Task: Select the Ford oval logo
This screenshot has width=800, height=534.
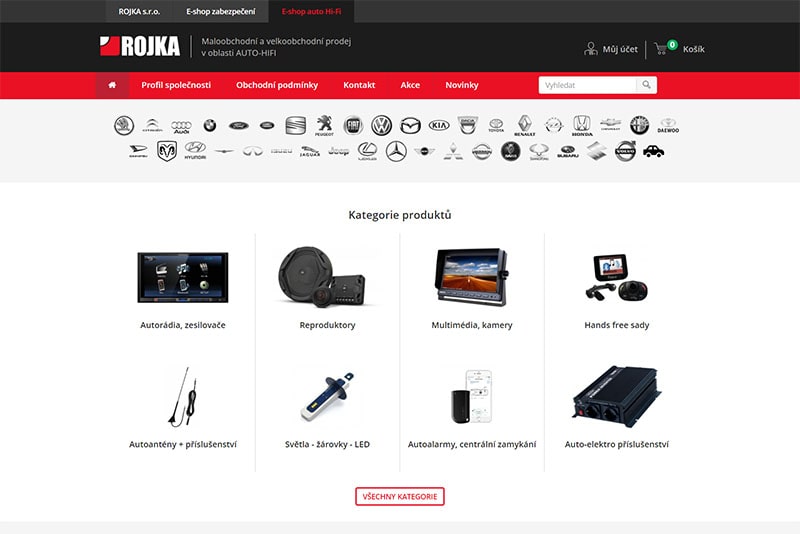Action: pos(238,125)
